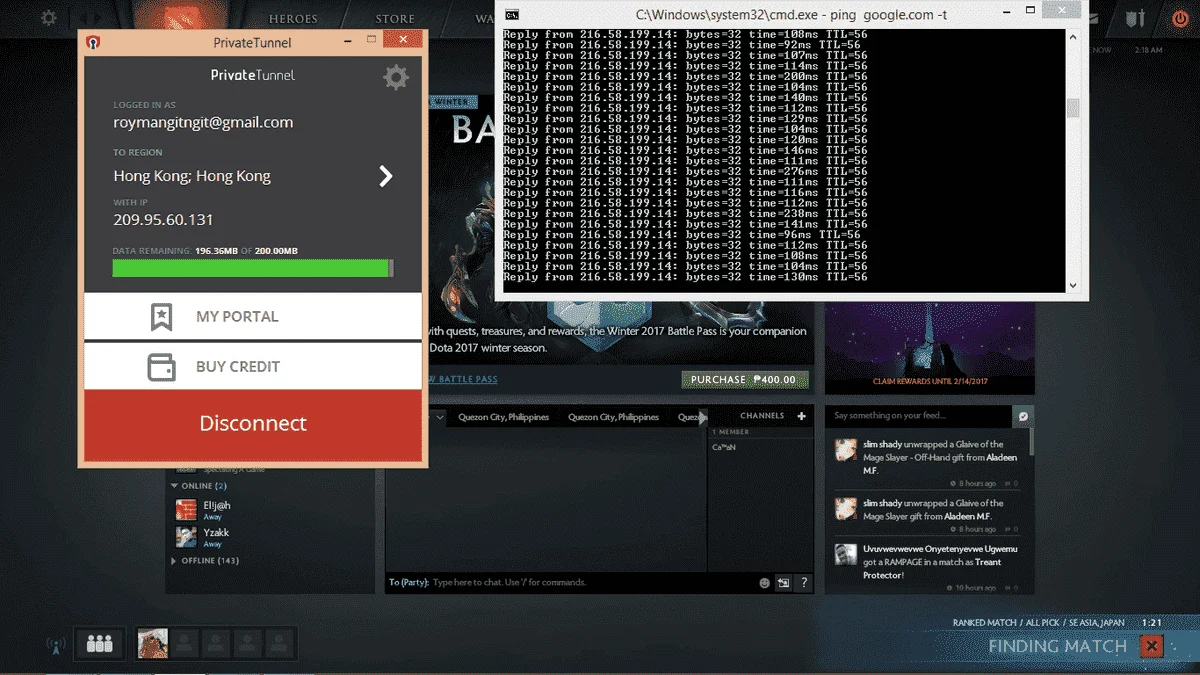This screenshot has height=675, width=1200.
Task: Expand the Hong Kong region selector arrow
Action: [x=386, y=177]
